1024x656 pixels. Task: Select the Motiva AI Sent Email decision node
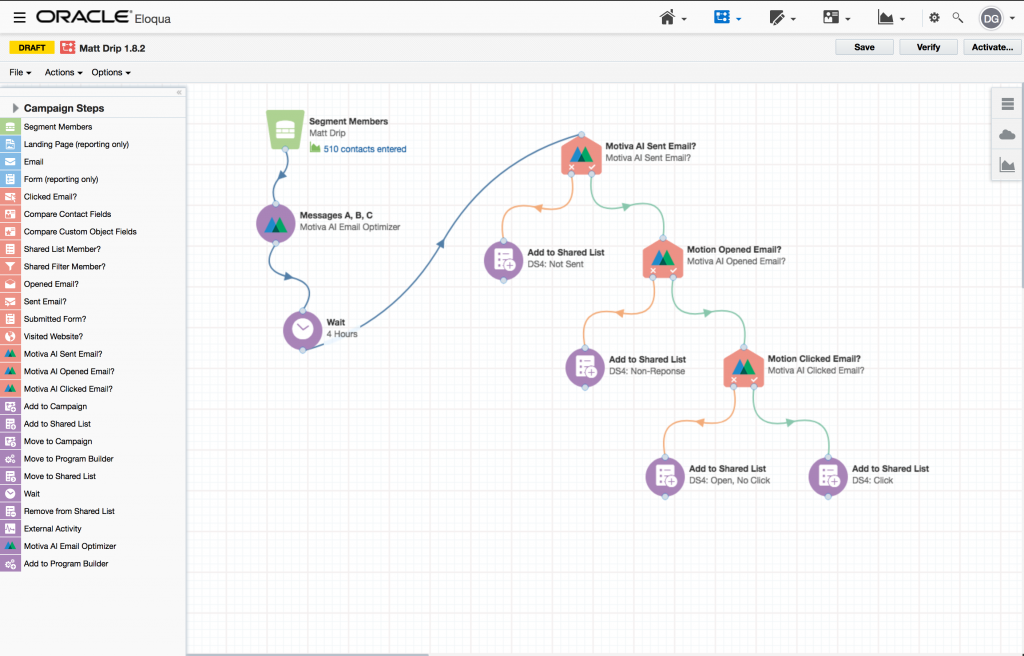tap(581, 155)
